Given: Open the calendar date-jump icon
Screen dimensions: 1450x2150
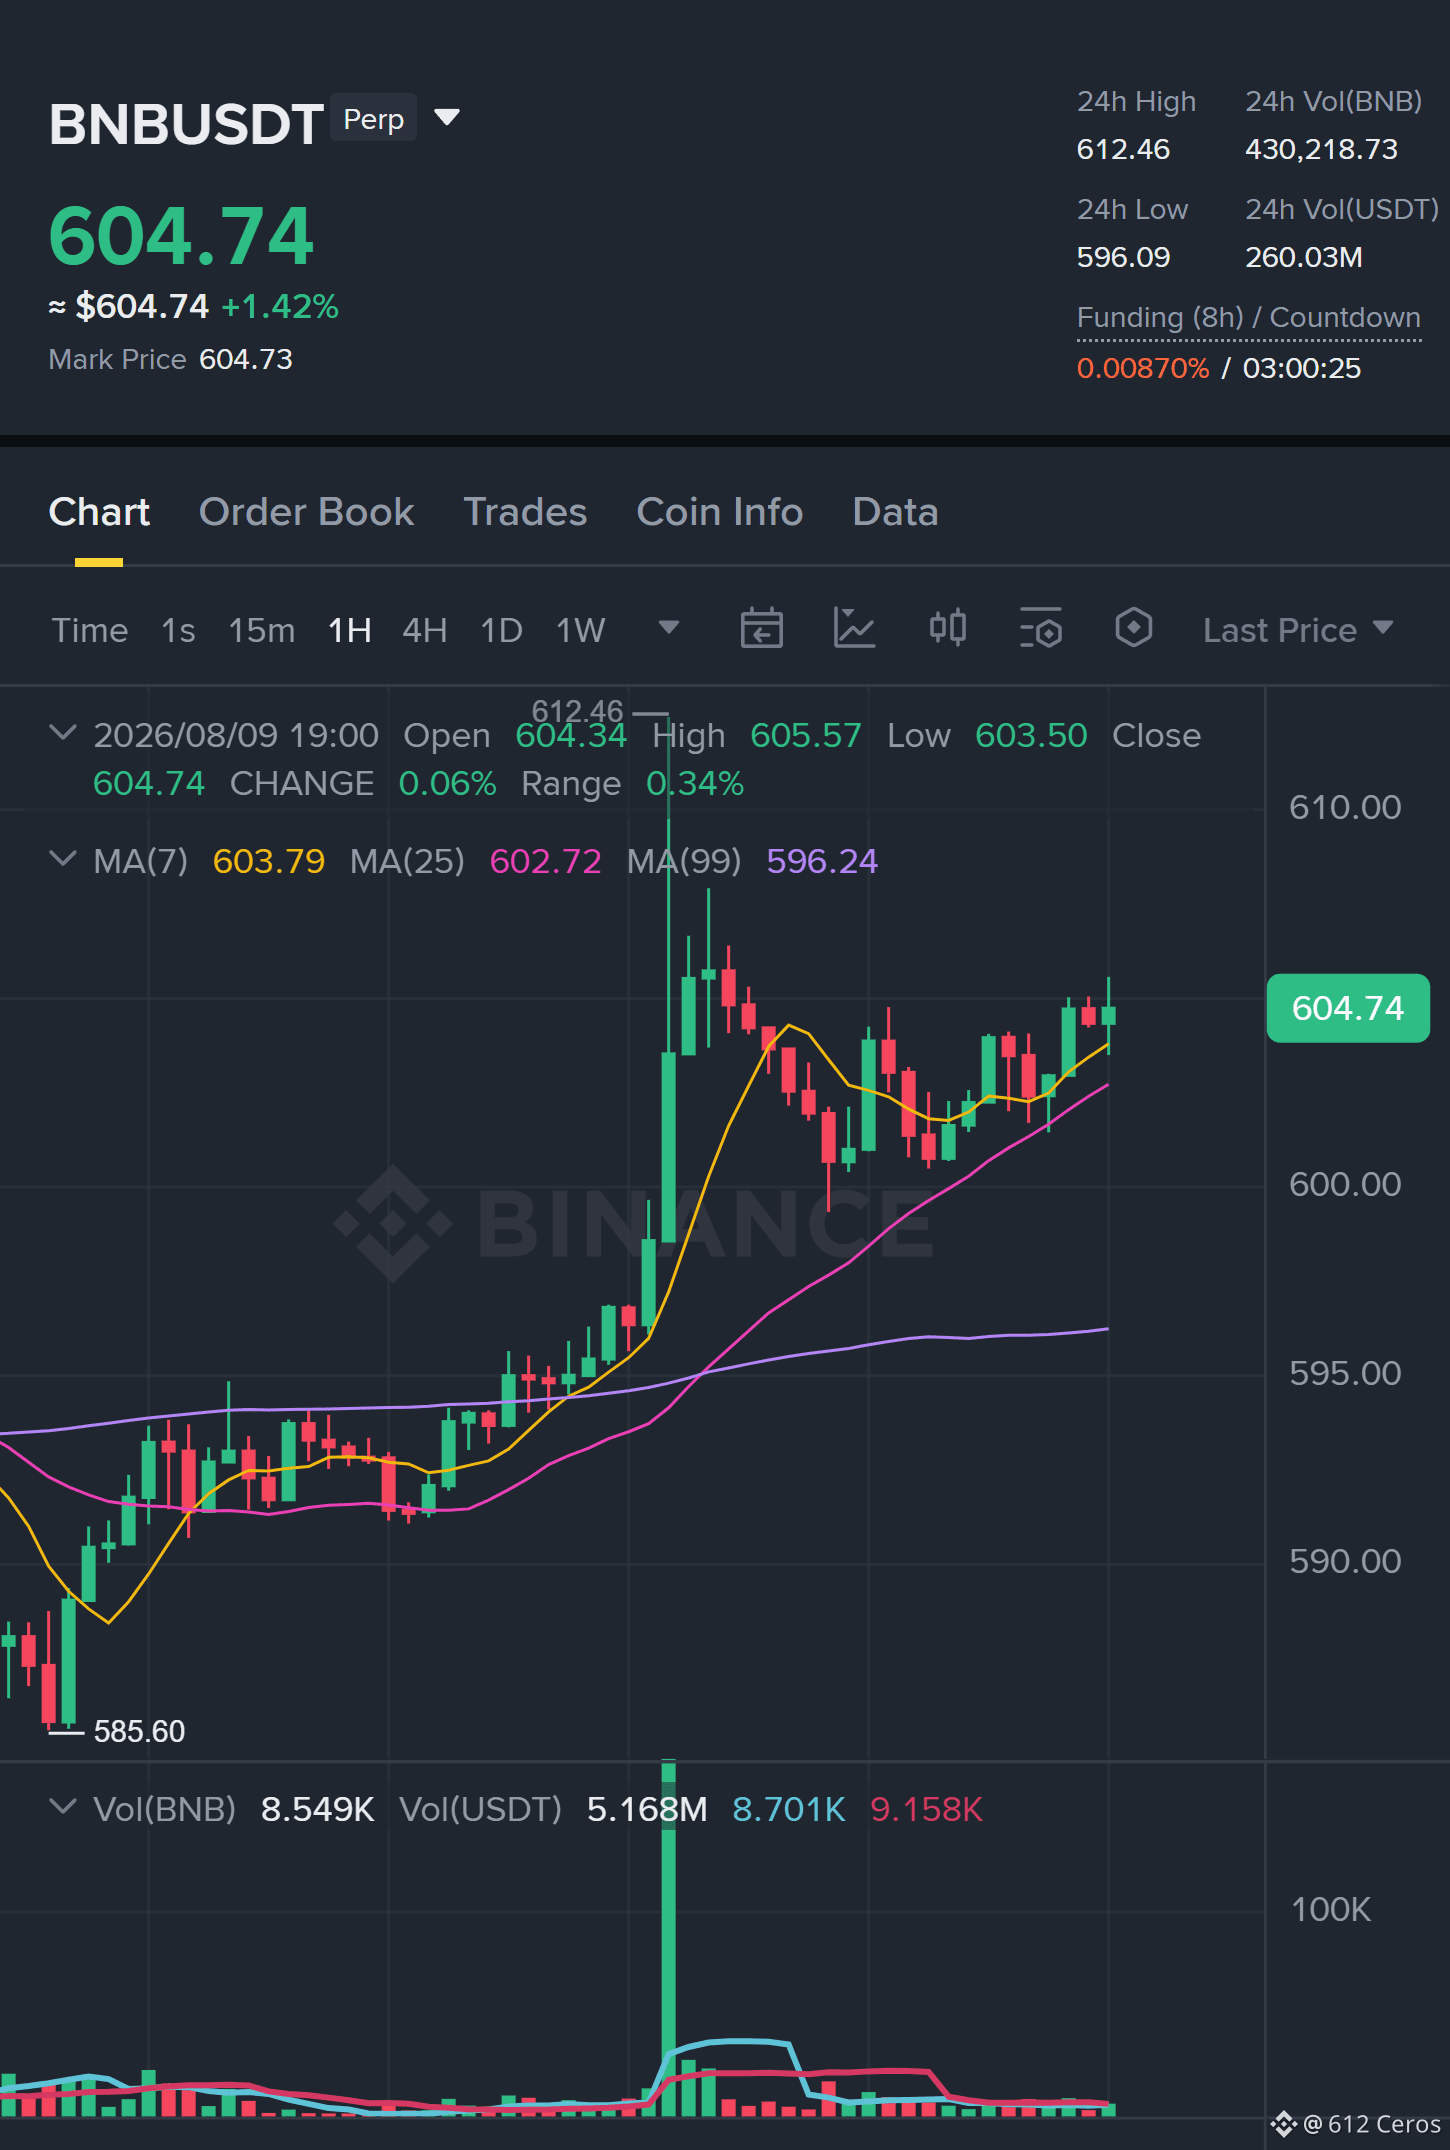Looking at the screenshot, I should [x=761, y=629].
